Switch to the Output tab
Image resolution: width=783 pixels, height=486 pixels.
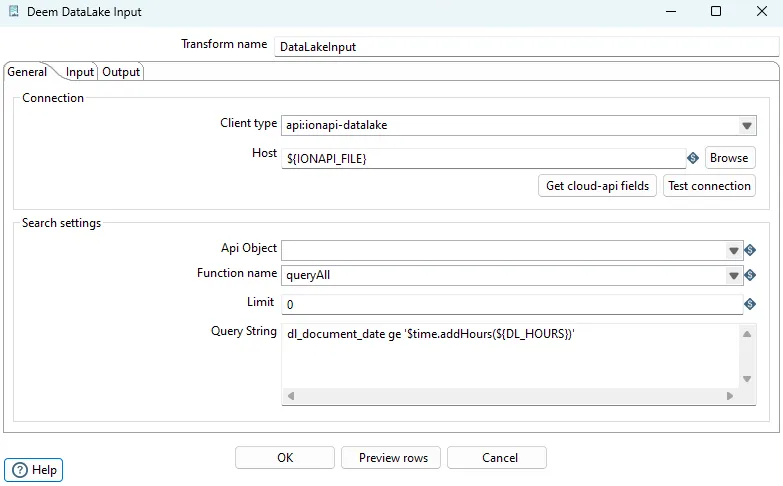(x=121, y=72)
